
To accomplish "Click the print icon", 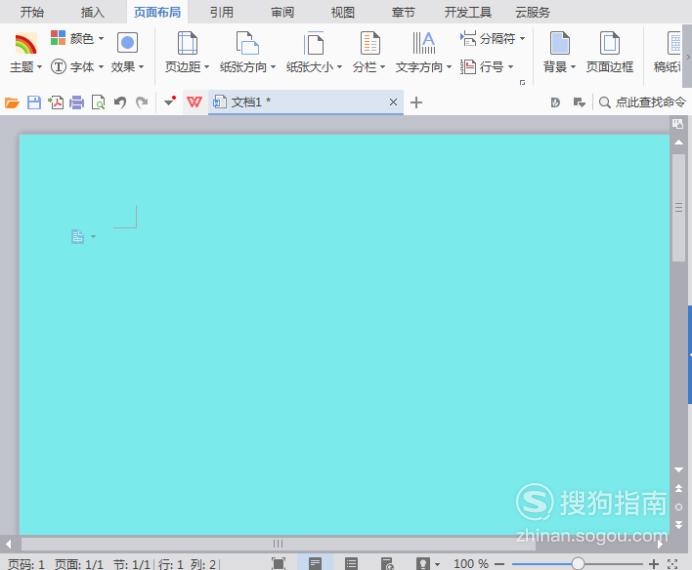I will coord(77,102).
